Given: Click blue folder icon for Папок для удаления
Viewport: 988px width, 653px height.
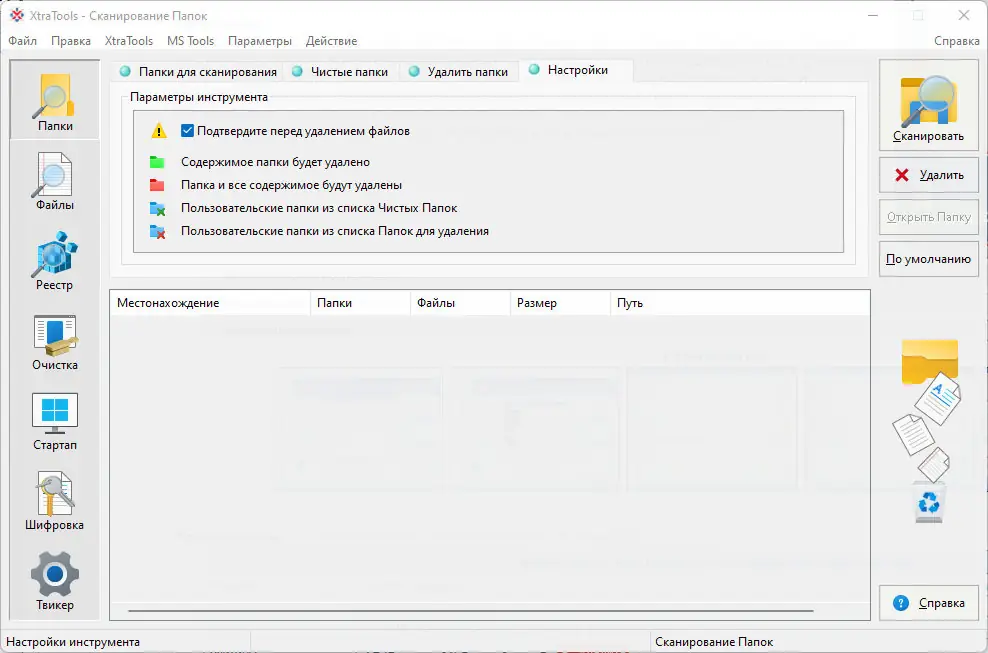Looking at the screenshot, I should pyautogui.click(x=157, y=231).
